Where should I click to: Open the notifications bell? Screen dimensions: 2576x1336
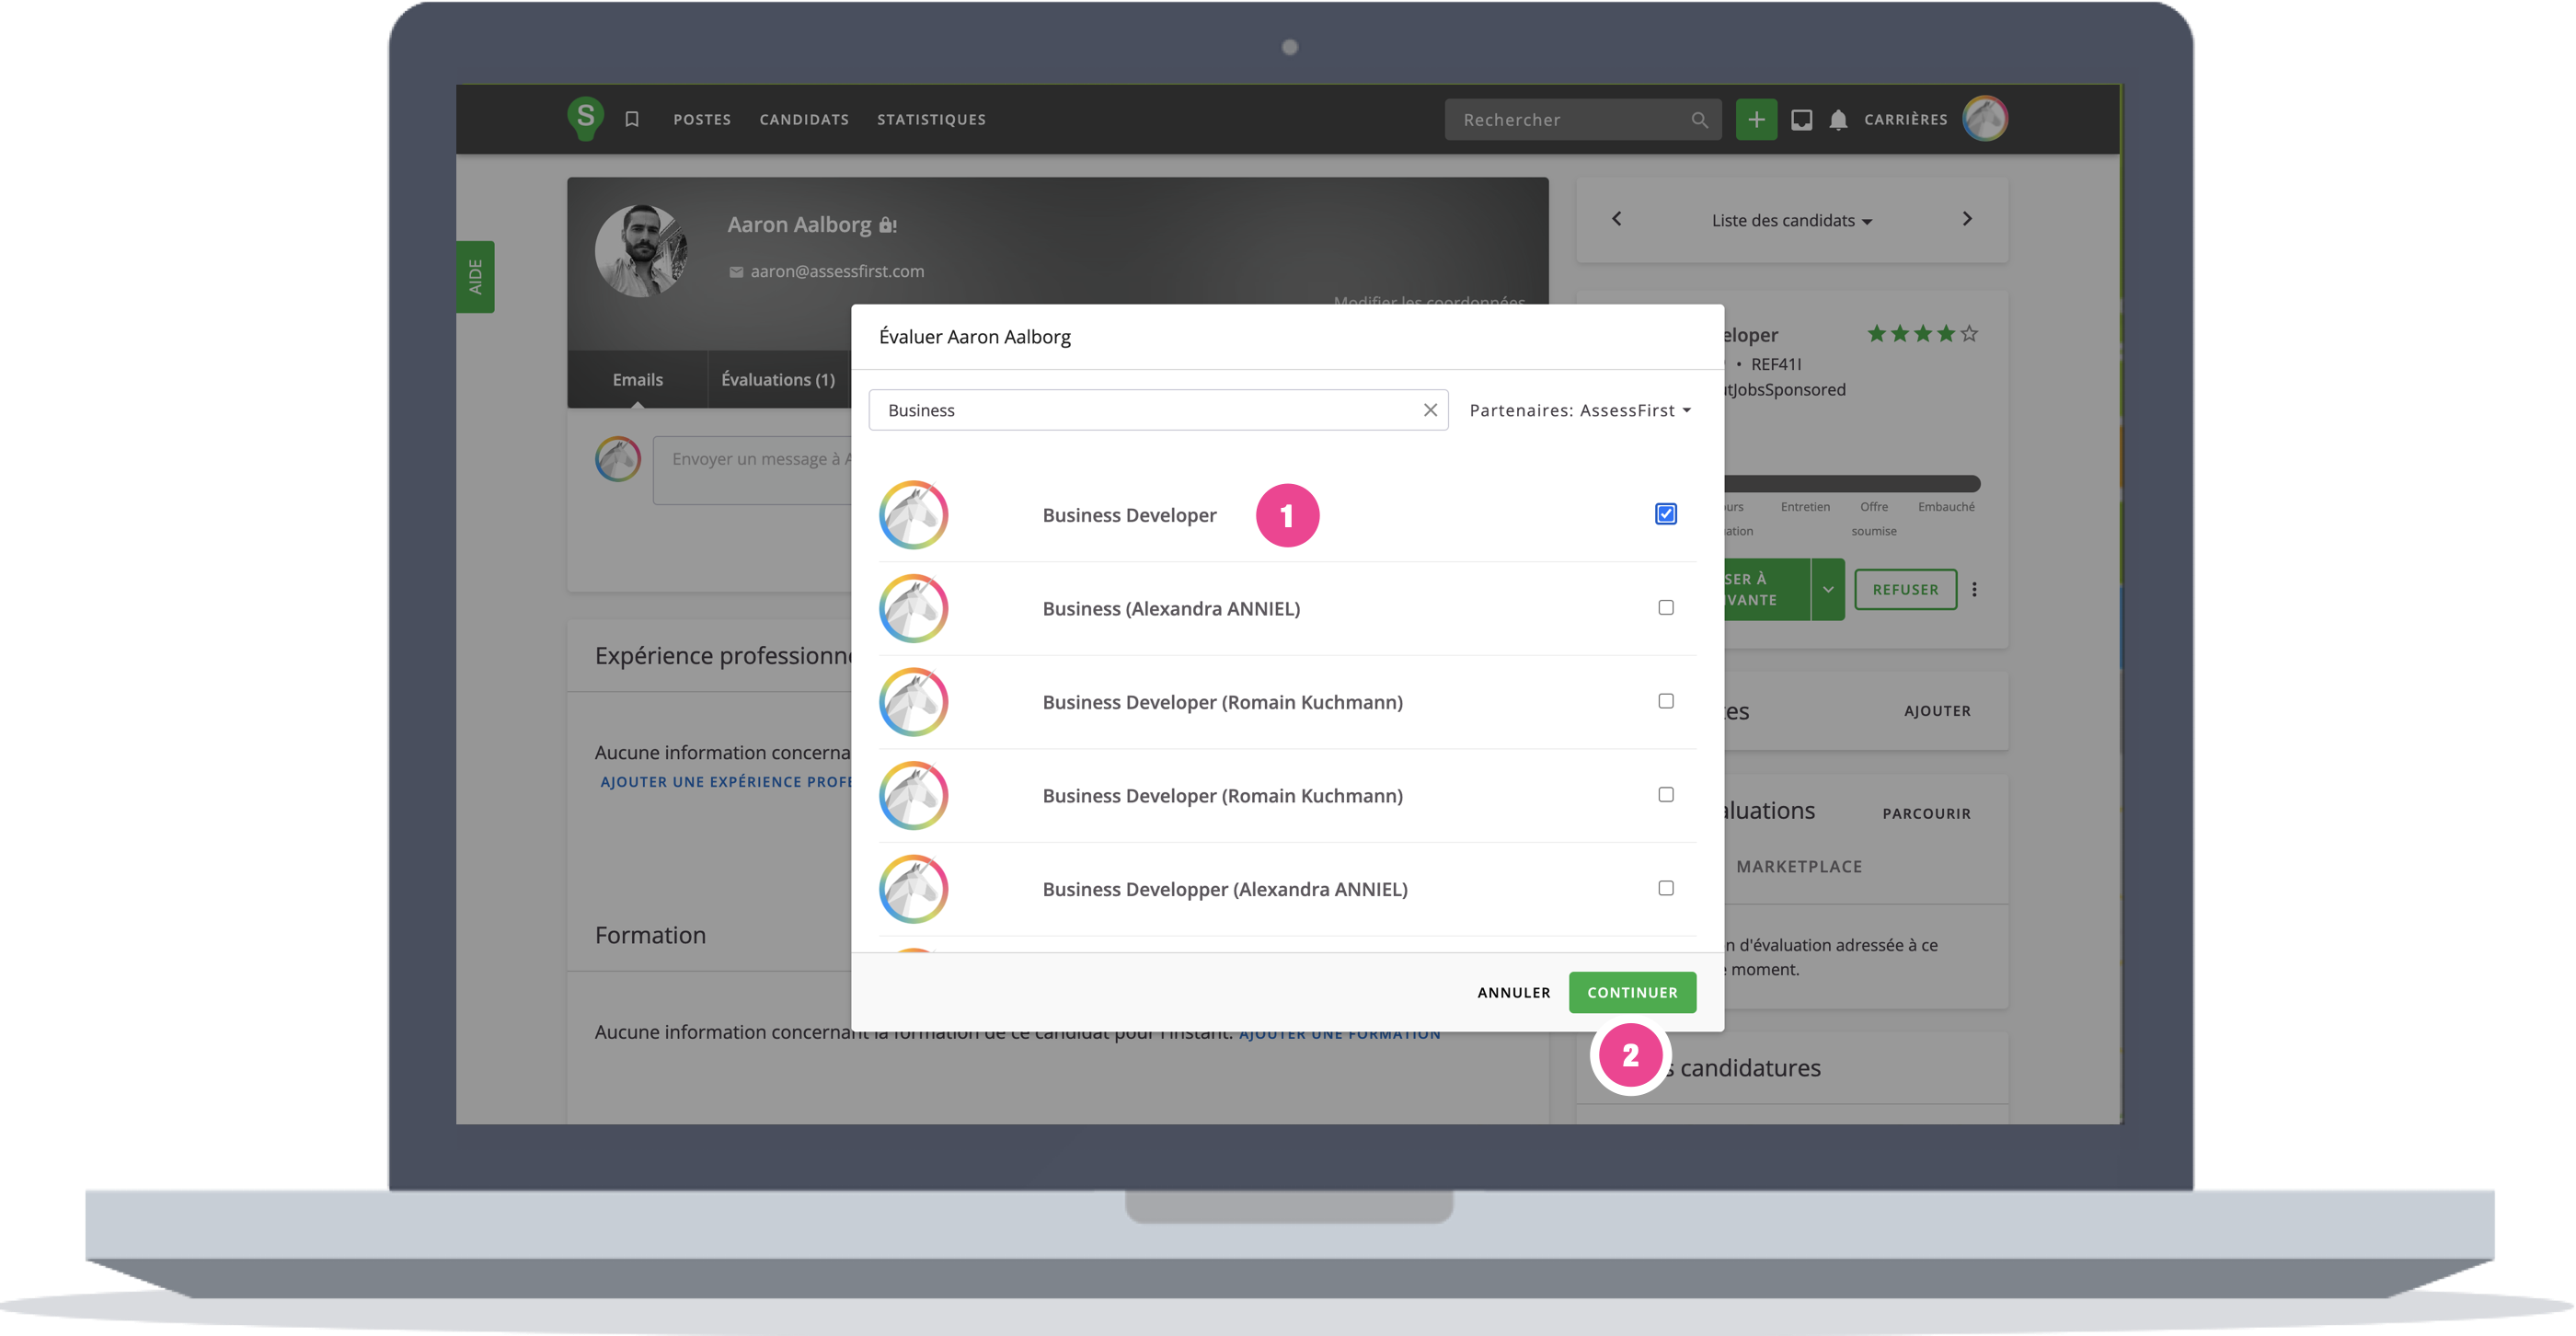pyautogui.click(x=1838, y=120)
